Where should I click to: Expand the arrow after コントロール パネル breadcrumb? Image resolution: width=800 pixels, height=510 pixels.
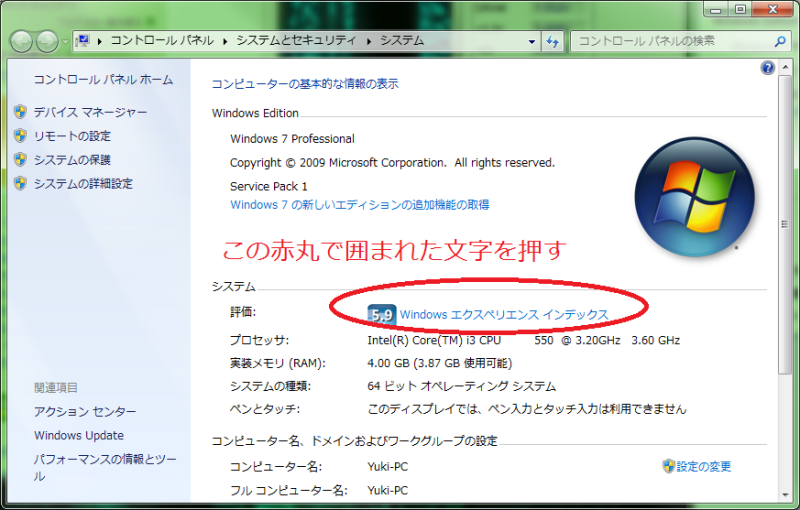225,41
